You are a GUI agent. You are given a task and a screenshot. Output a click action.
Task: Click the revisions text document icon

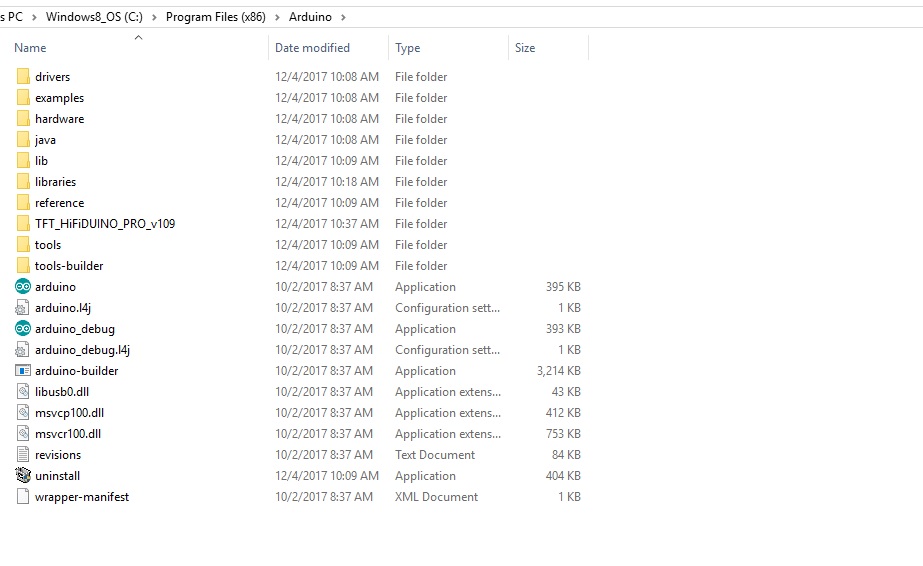click(x=23, y=455)
